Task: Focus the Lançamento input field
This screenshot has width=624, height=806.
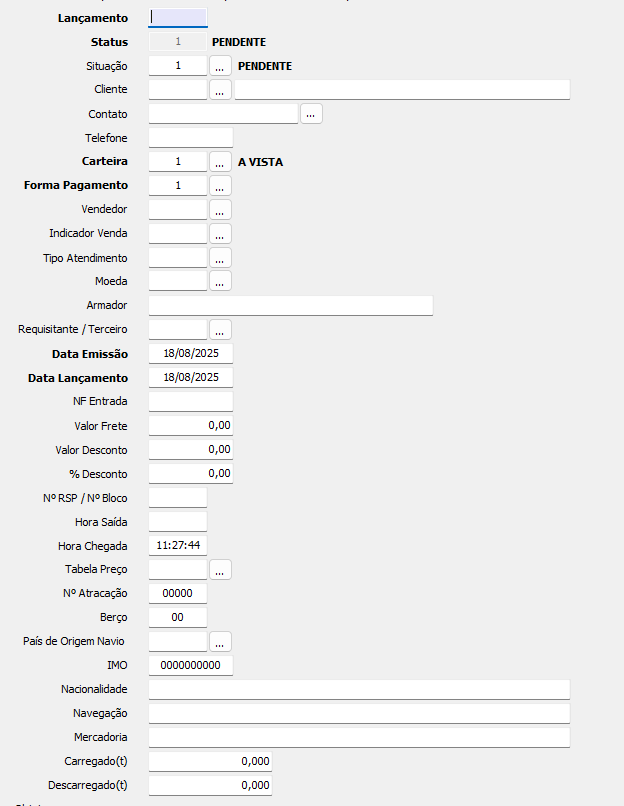Action: (x=178, y=17)
